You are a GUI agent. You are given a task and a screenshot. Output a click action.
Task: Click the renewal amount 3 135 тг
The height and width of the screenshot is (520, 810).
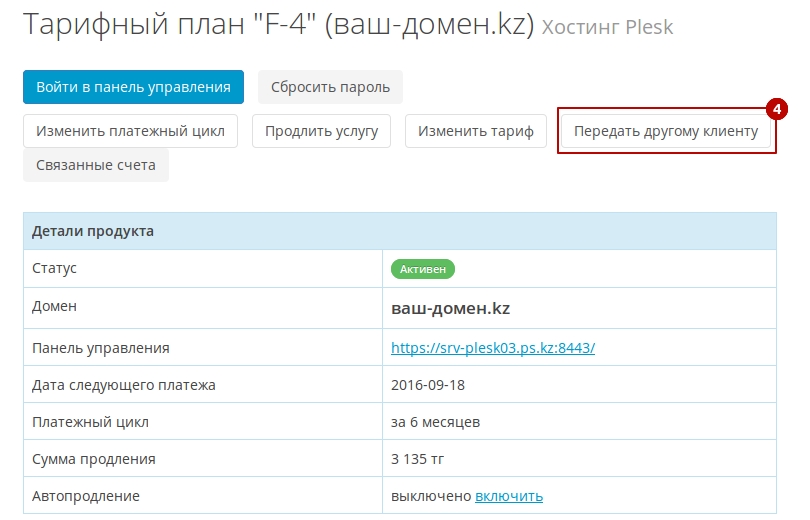tap(417, 459)
